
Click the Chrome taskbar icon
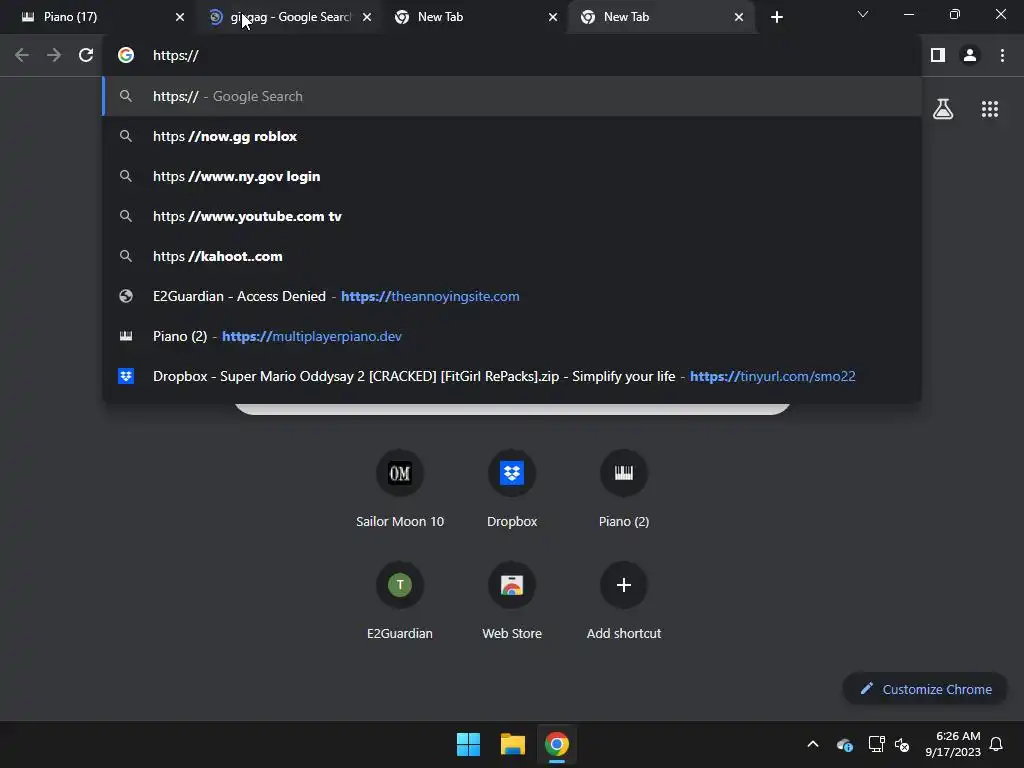click(557, 744)
